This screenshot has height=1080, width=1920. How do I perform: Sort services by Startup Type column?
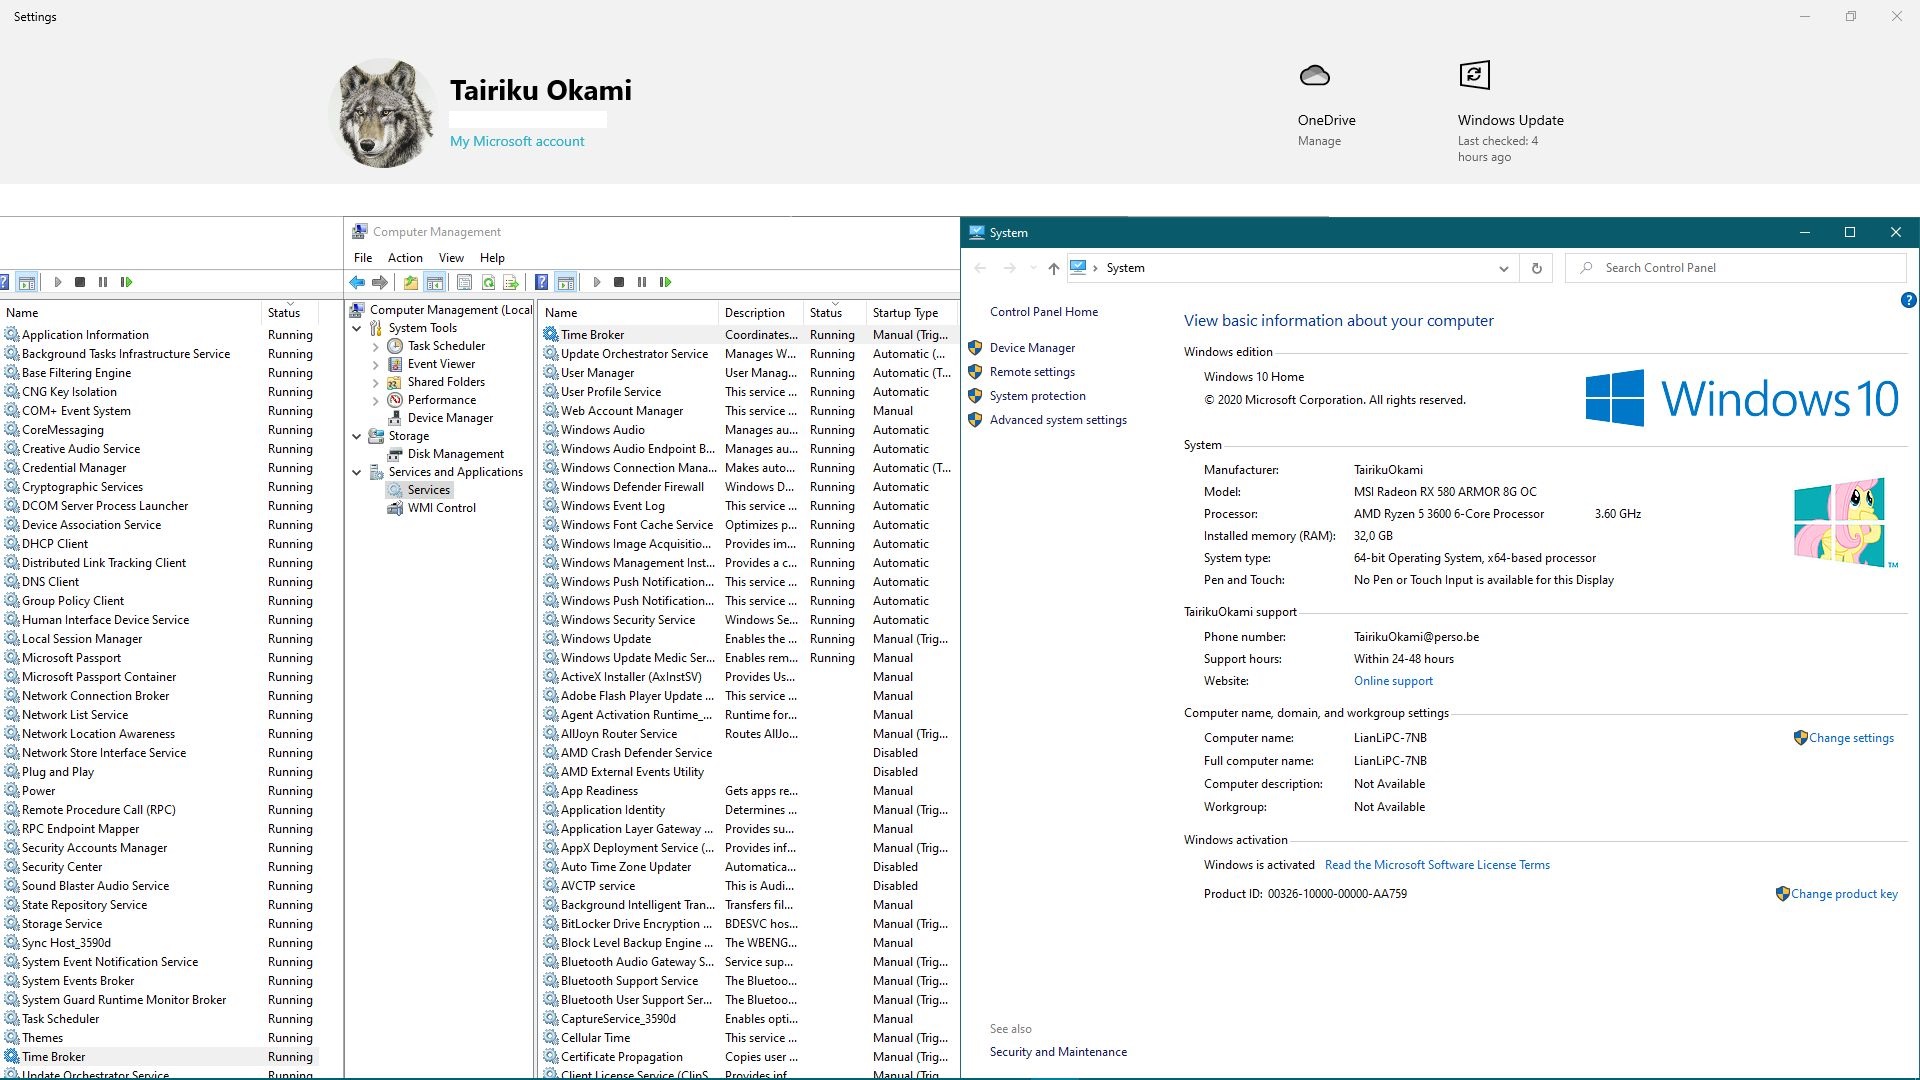pos(905,313)
